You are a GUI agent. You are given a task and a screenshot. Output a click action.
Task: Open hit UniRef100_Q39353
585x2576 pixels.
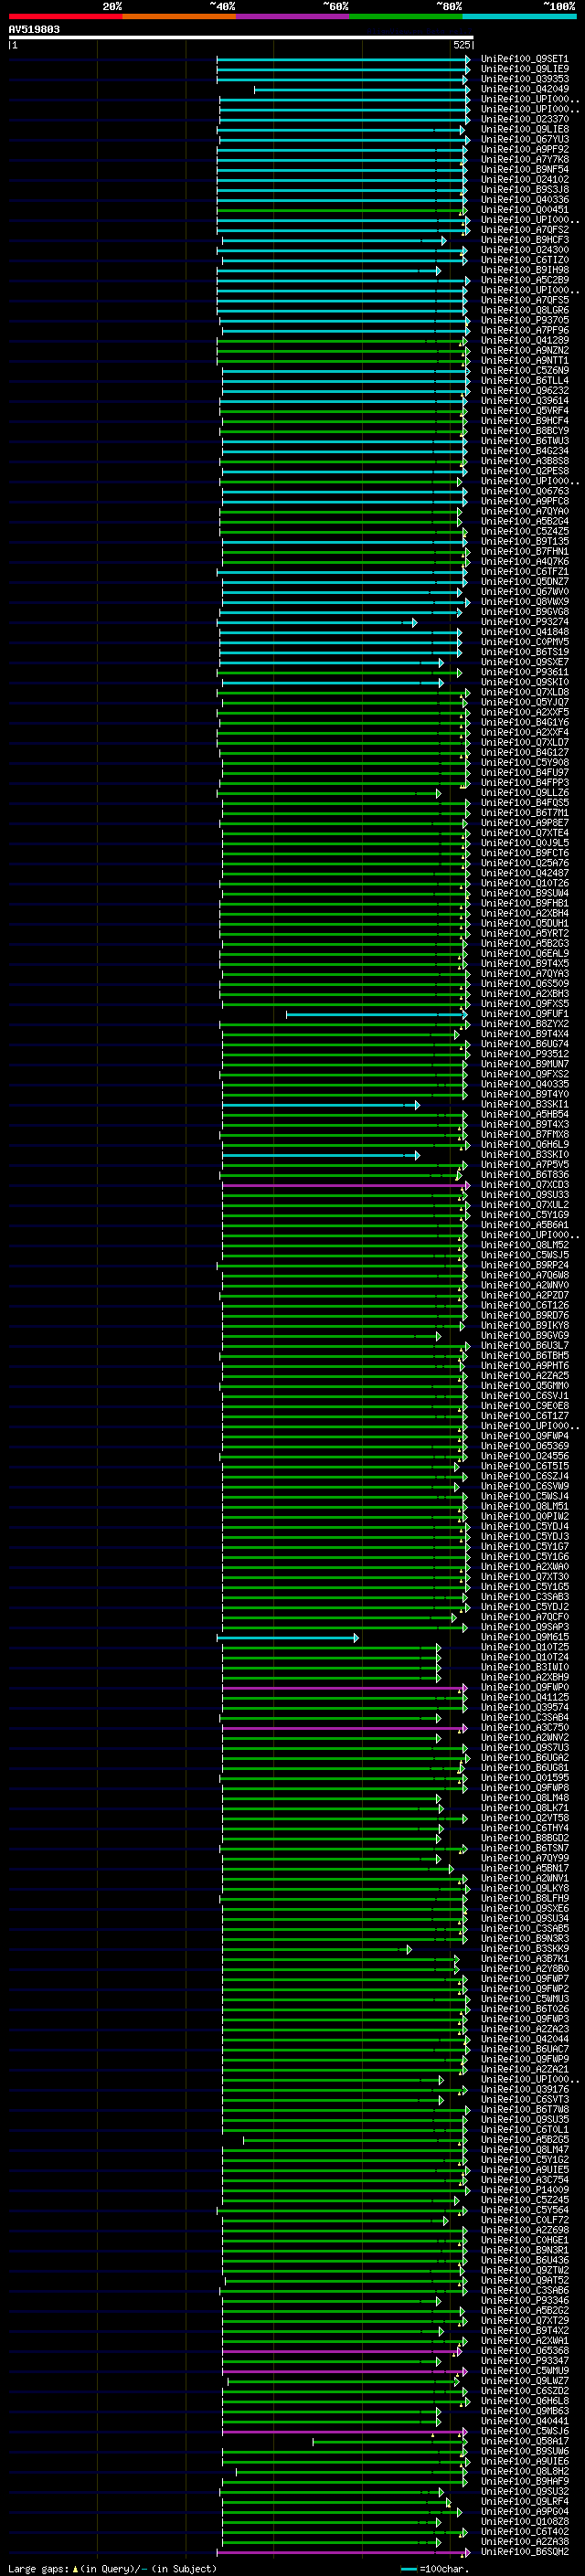524,79
